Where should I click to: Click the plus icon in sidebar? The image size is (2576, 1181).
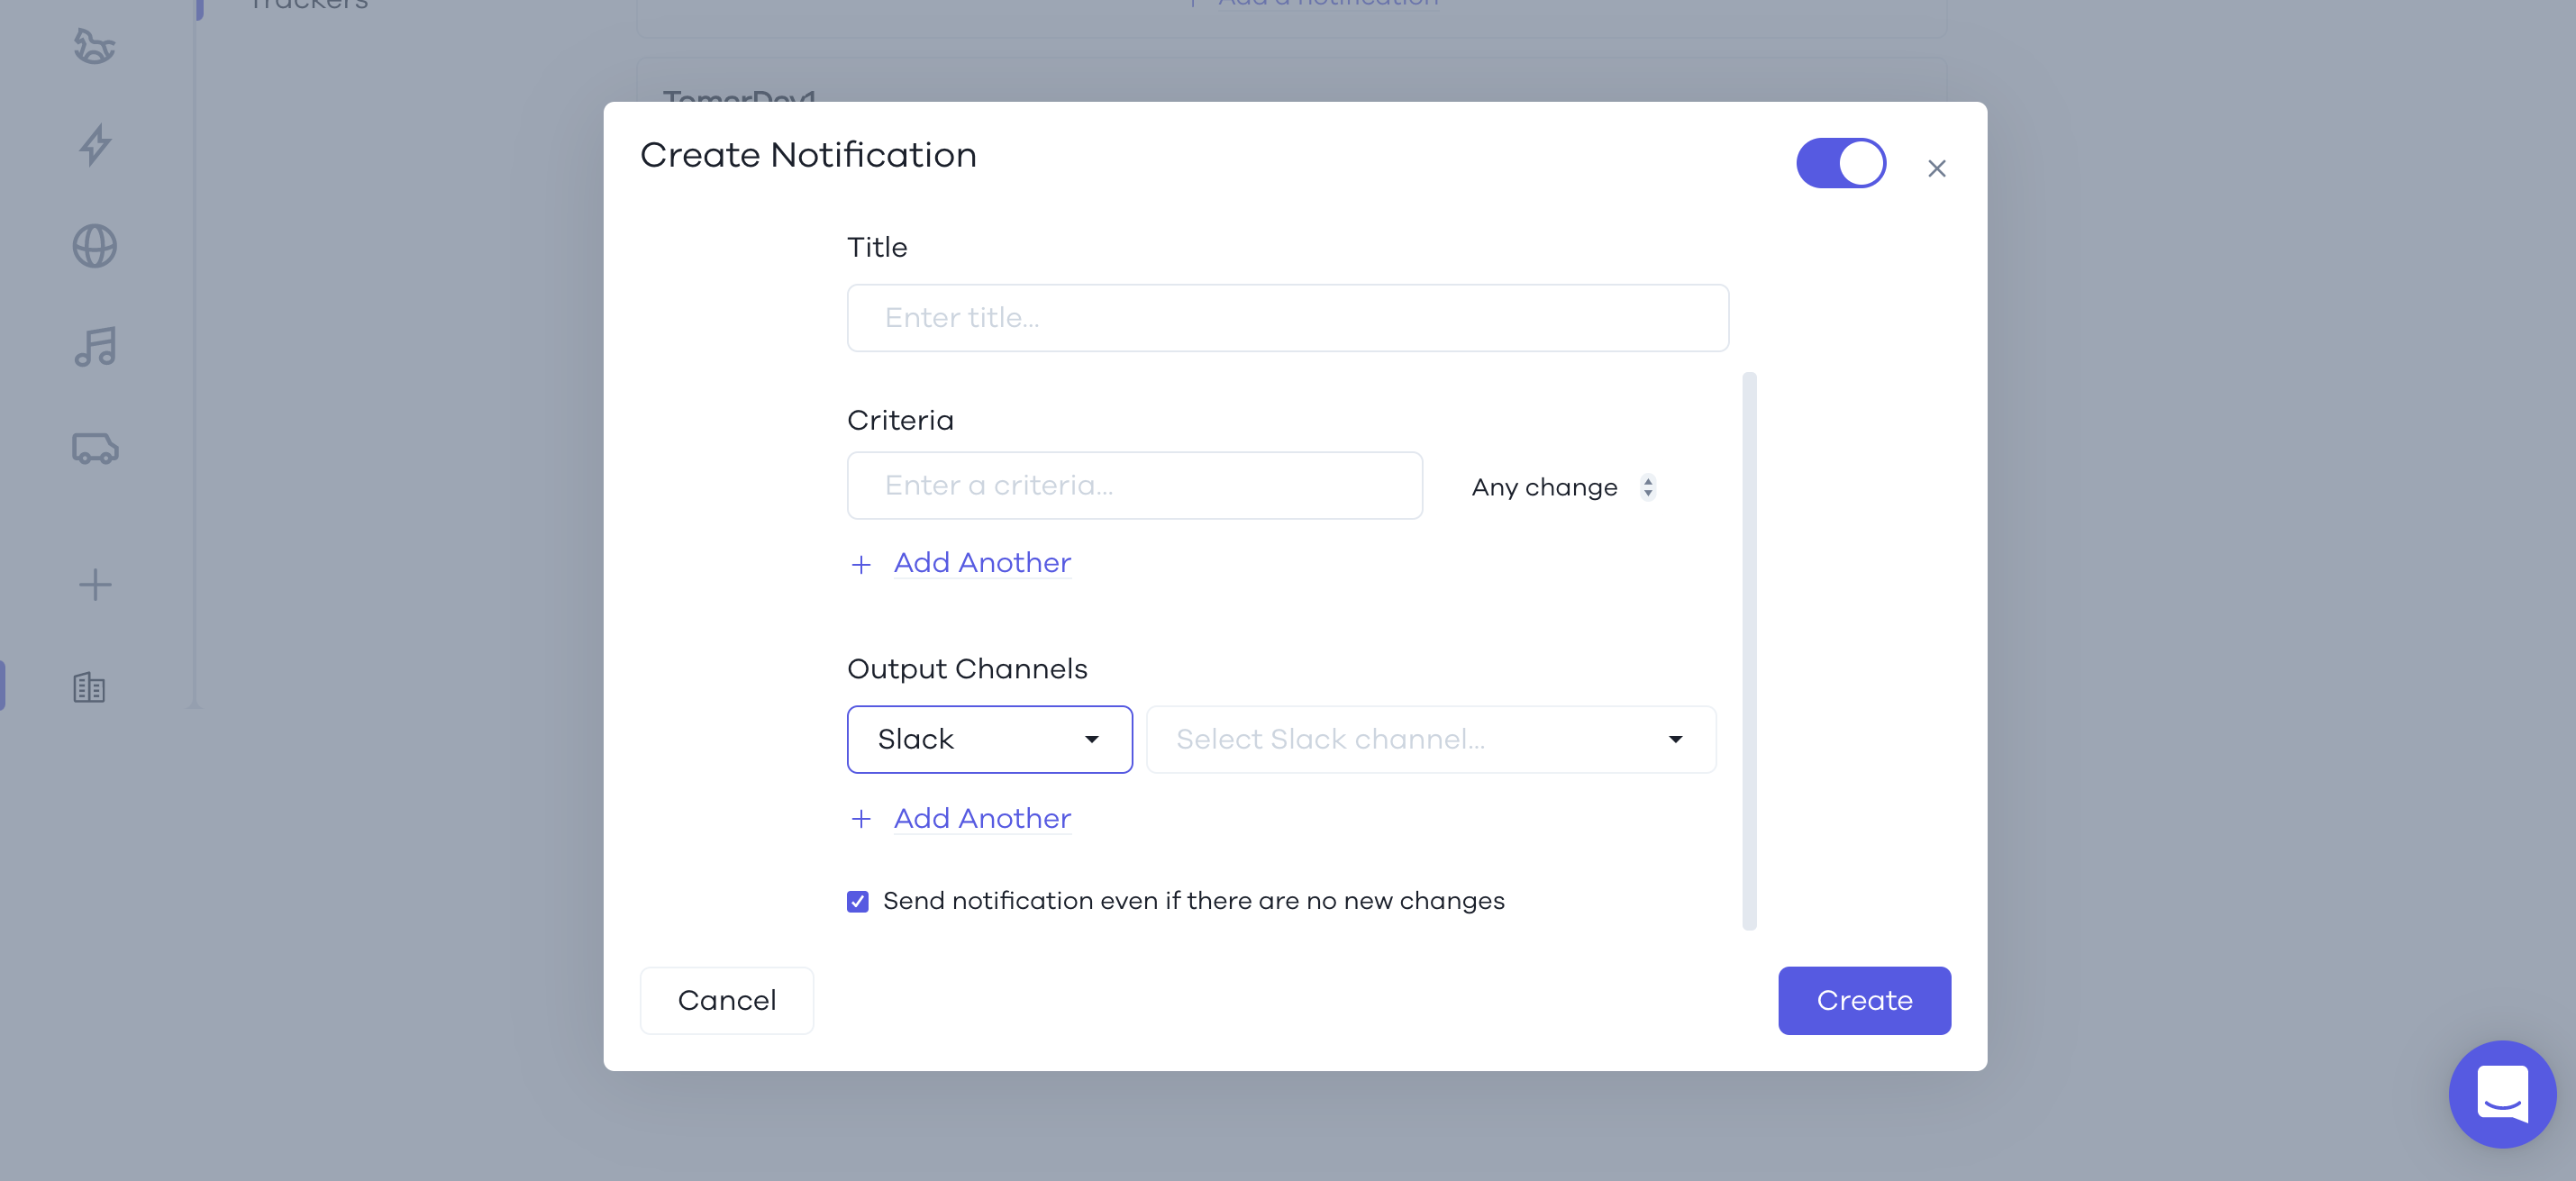tap(95, 584)
